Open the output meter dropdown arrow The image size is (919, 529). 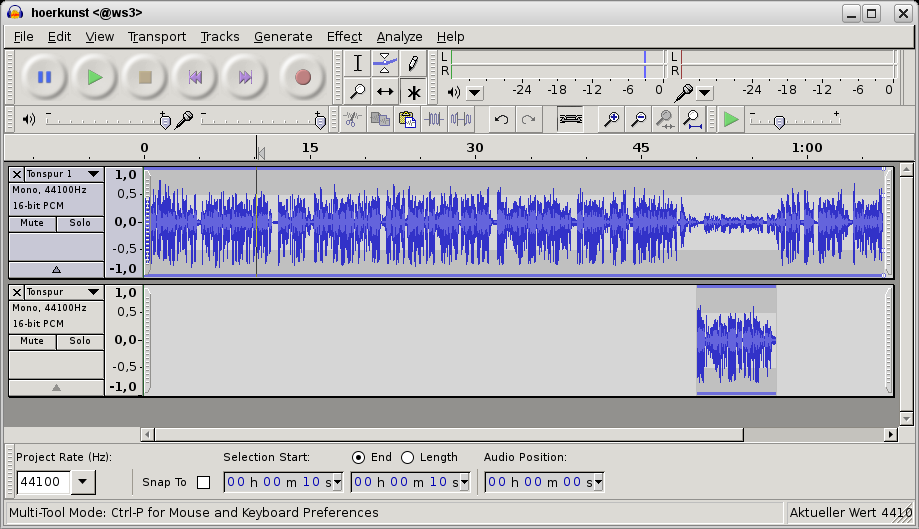475,93
